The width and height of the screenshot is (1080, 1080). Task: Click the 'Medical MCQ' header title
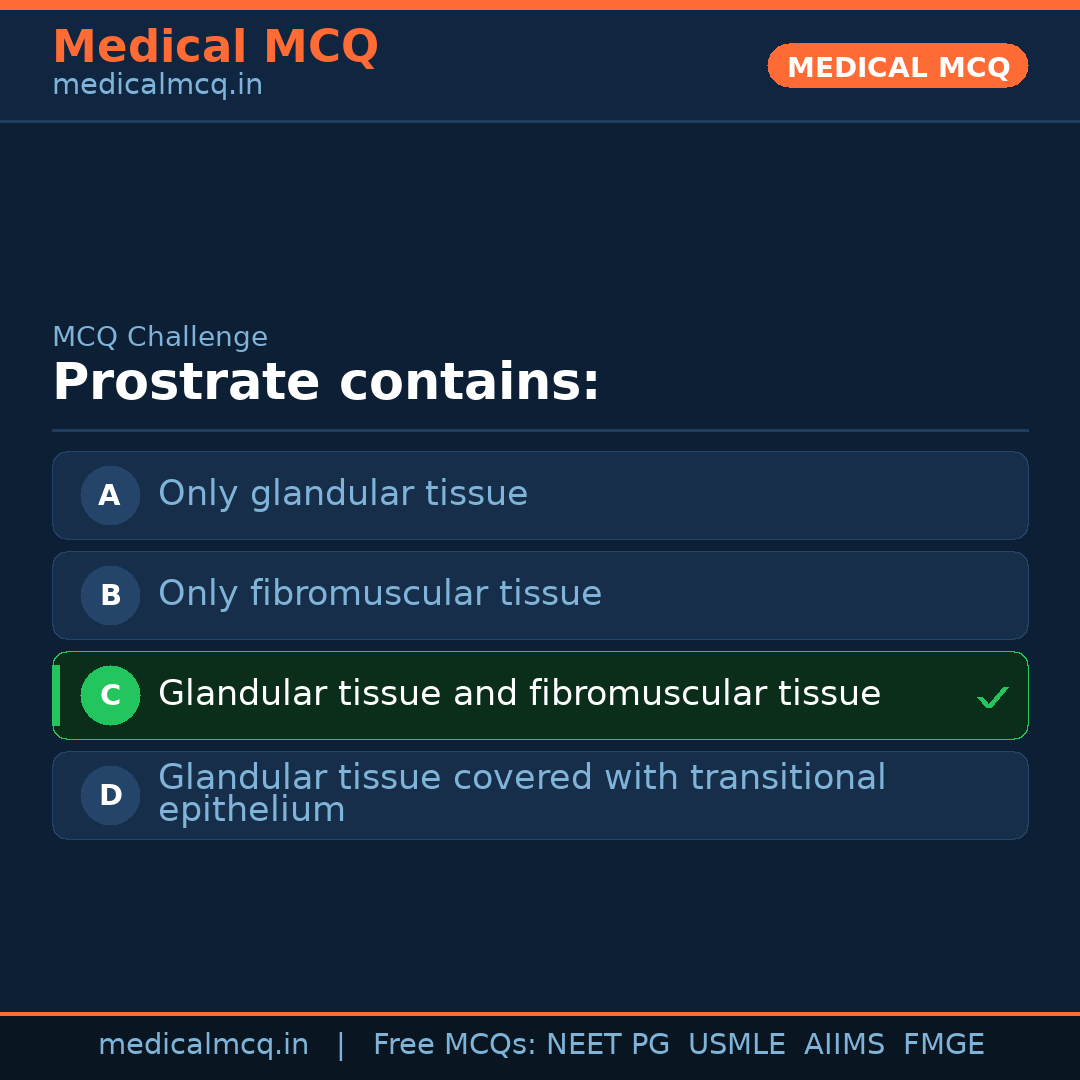(x=215, y=47)
